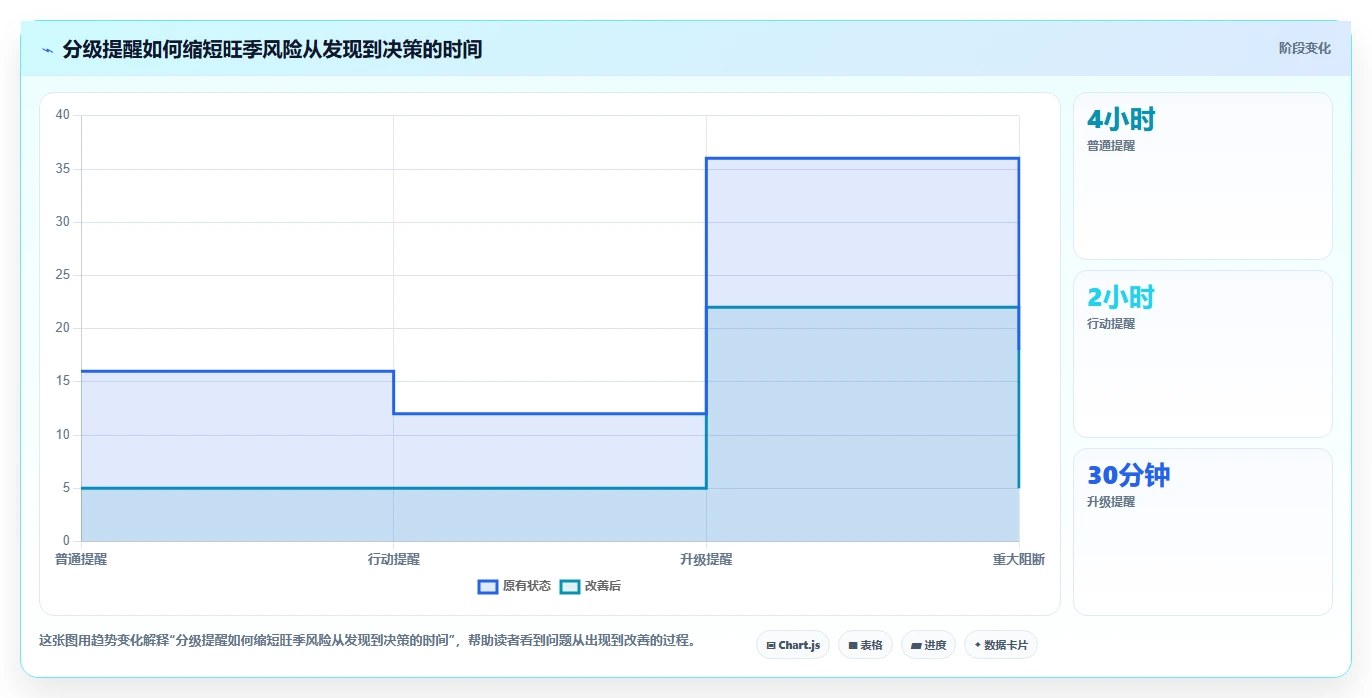Toggle the 原有状态 legend swatch
Image resolution: width=1372 pixels, height=698 pixels.
pos(488,586)
